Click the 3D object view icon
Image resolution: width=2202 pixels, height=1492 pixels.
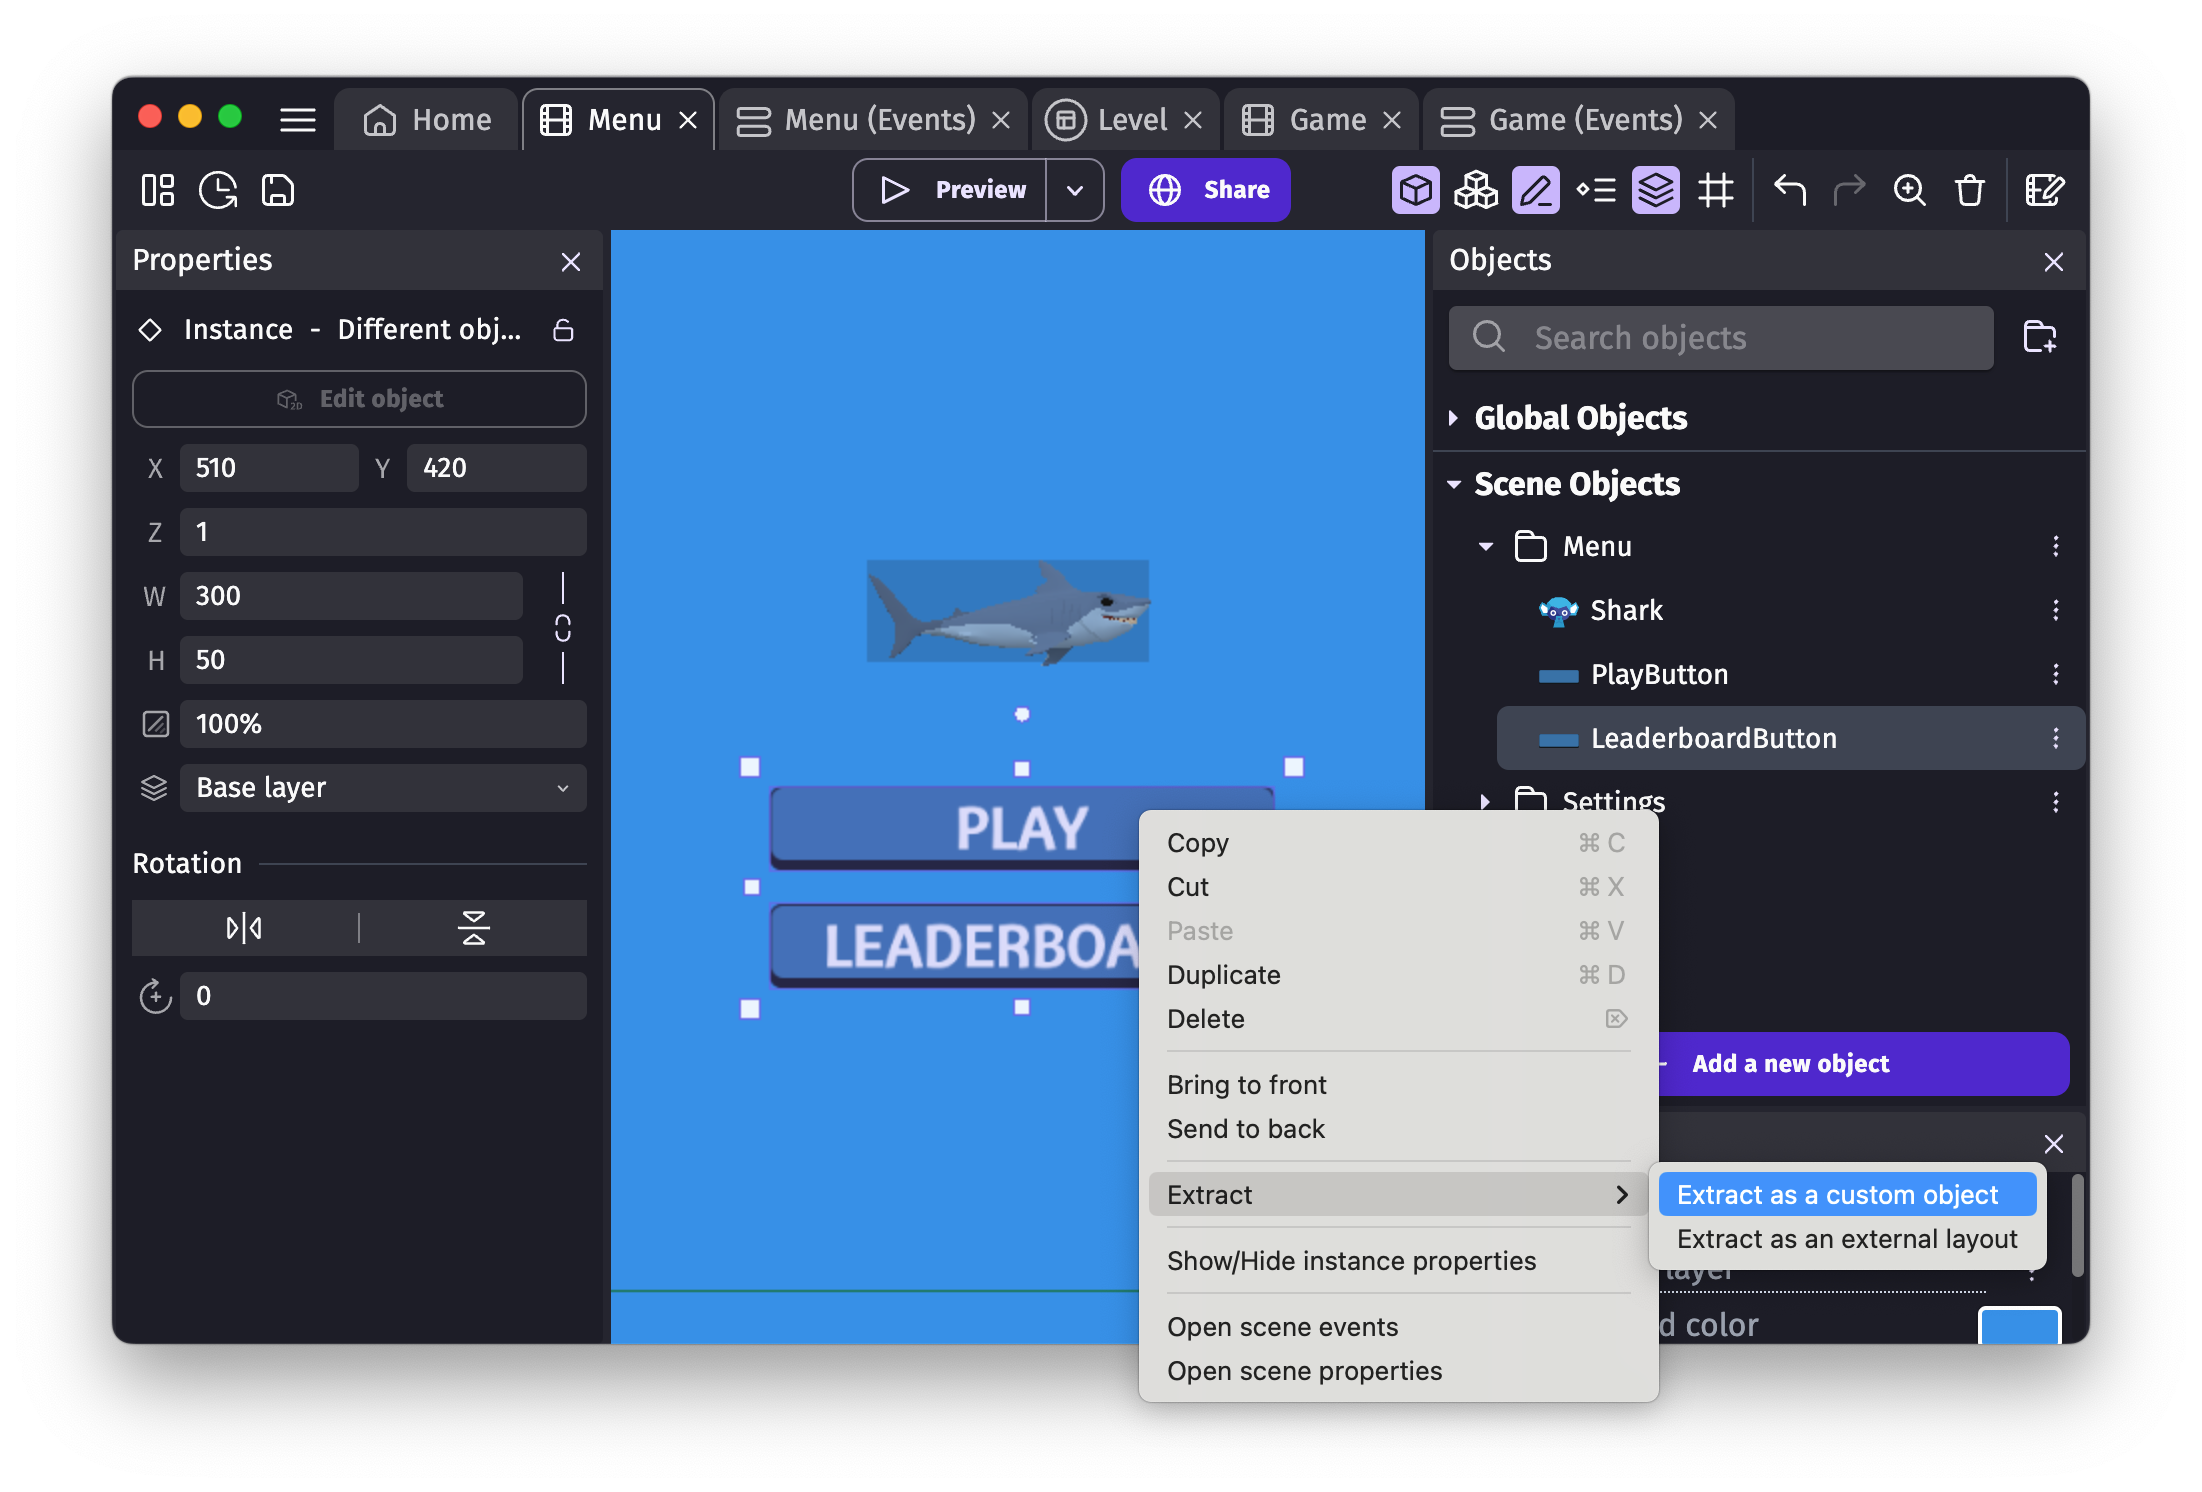1416,188
